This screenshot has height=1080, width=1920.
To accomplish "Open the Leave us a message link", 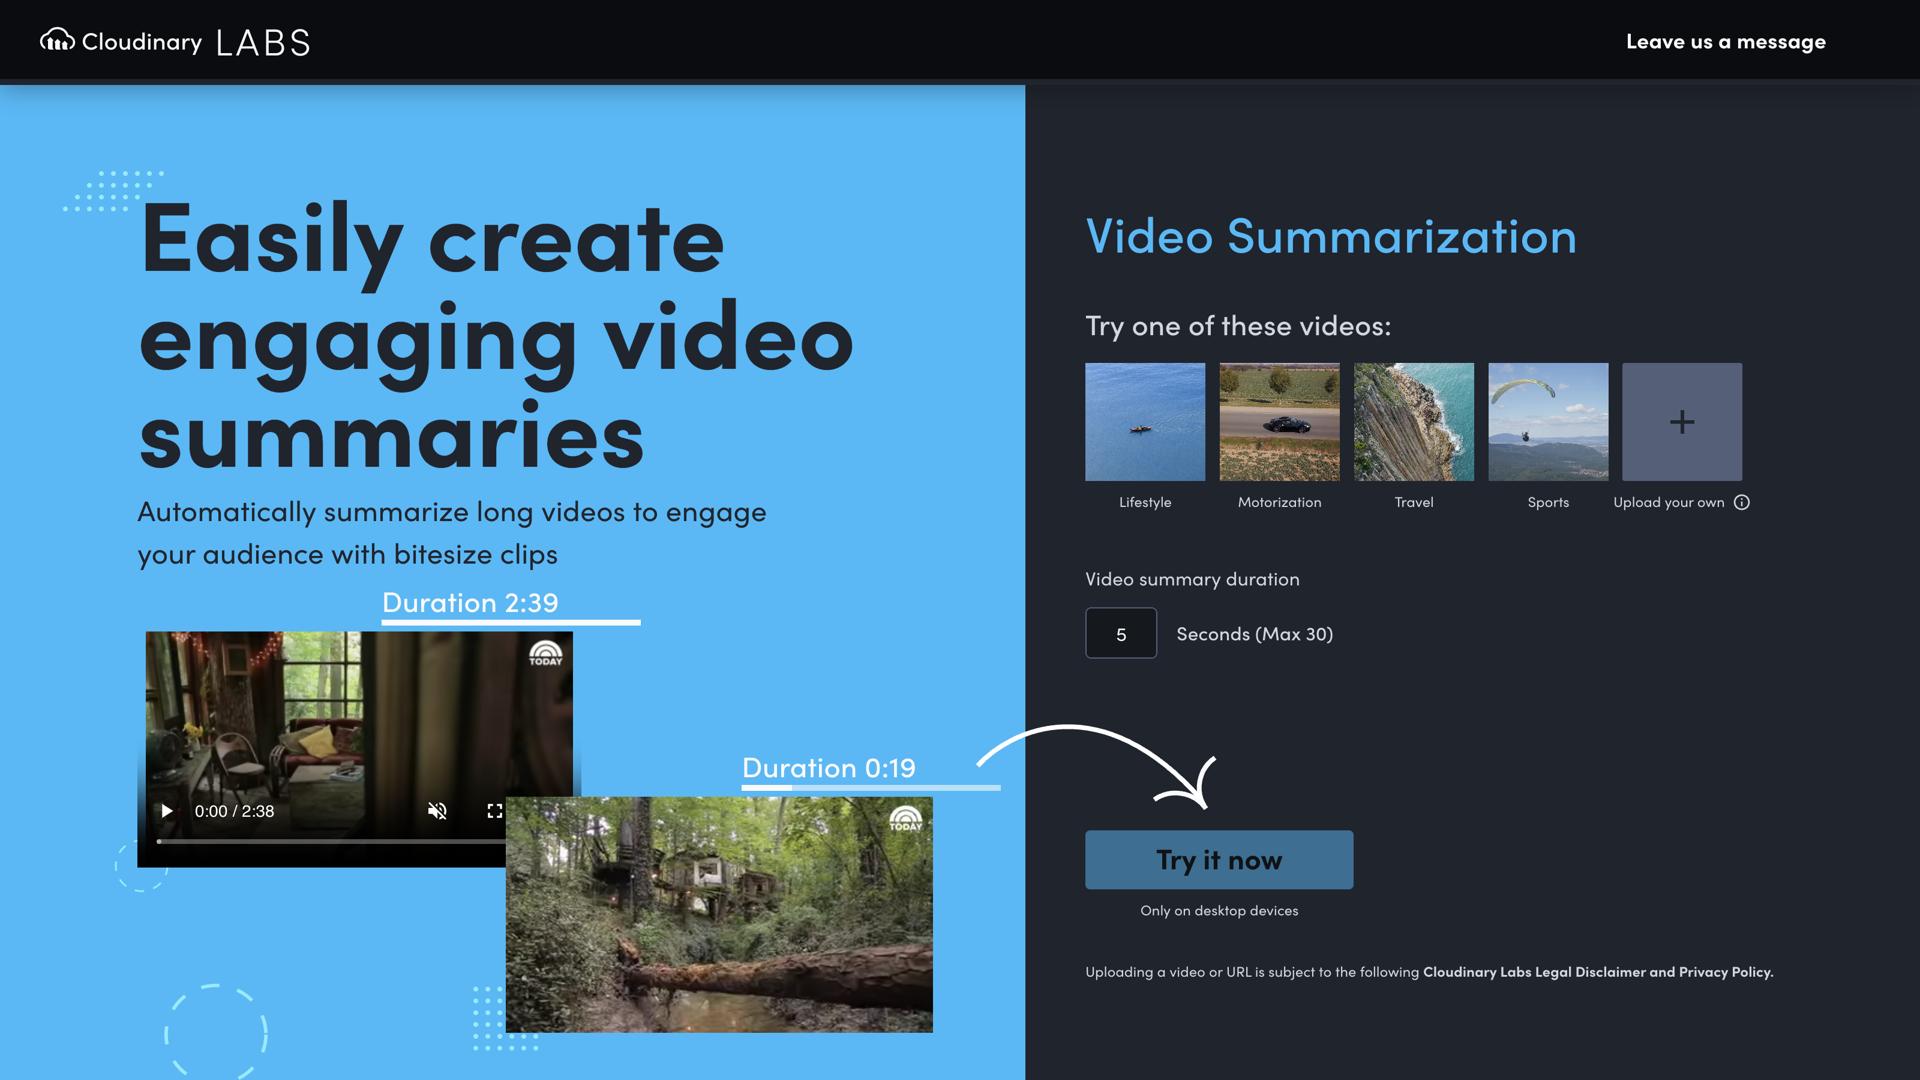I will (1725, 41).
